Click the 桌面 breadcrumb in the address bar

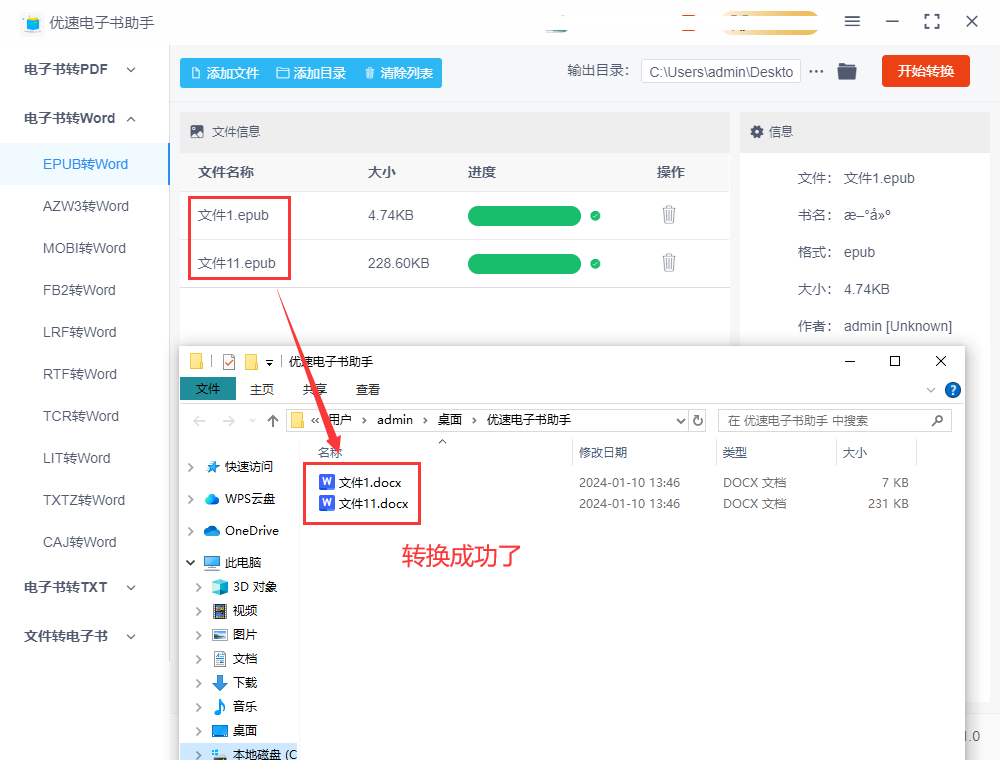pos(450,420)
